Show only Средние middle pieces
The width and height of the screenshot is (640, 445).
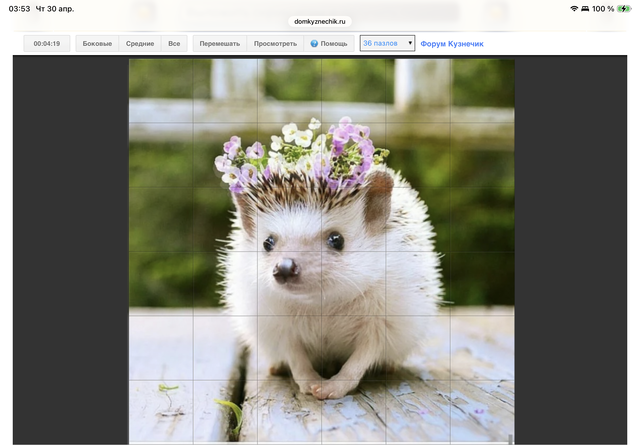click(x=140, y=44)
